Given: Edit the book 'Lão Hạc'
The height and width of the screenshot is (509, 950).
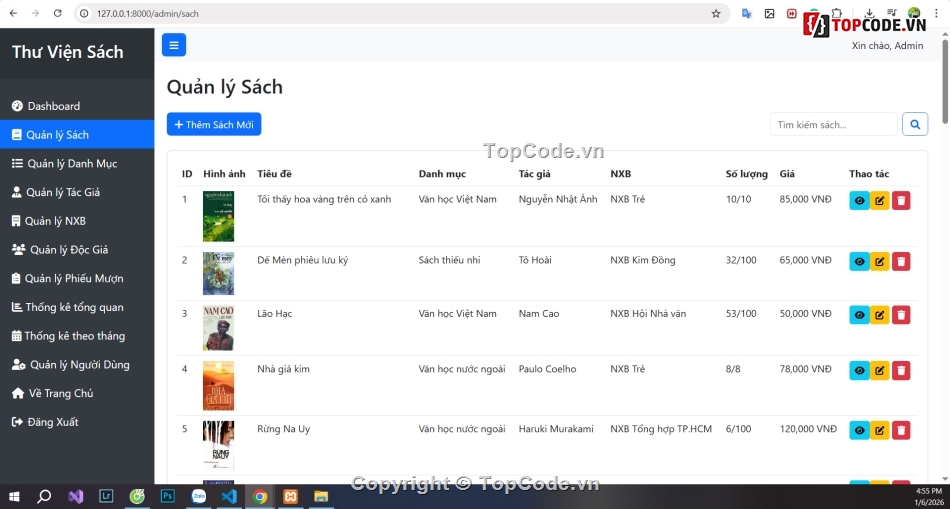Looking at the screenshot, I should pyautogui.click(x=880, y=315).
